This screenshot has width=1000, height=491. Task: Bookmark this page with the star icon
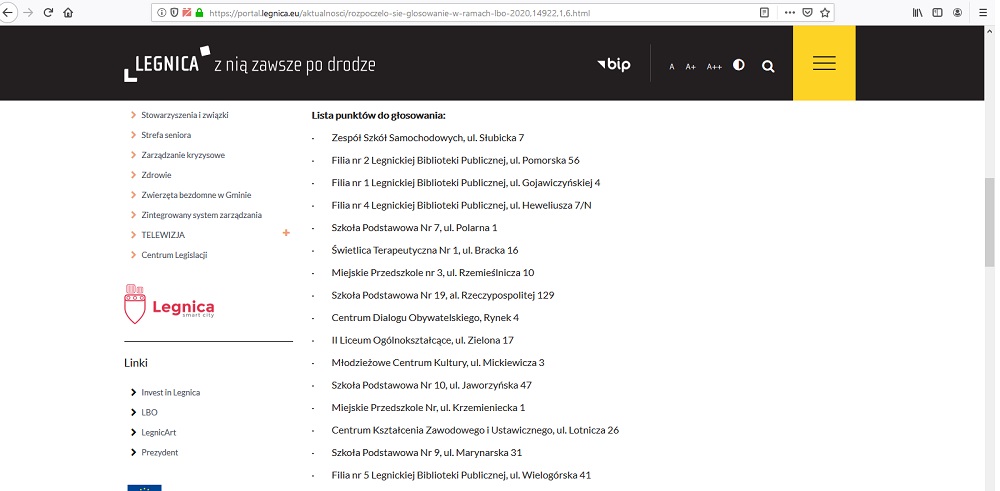(x=825, y=12)
